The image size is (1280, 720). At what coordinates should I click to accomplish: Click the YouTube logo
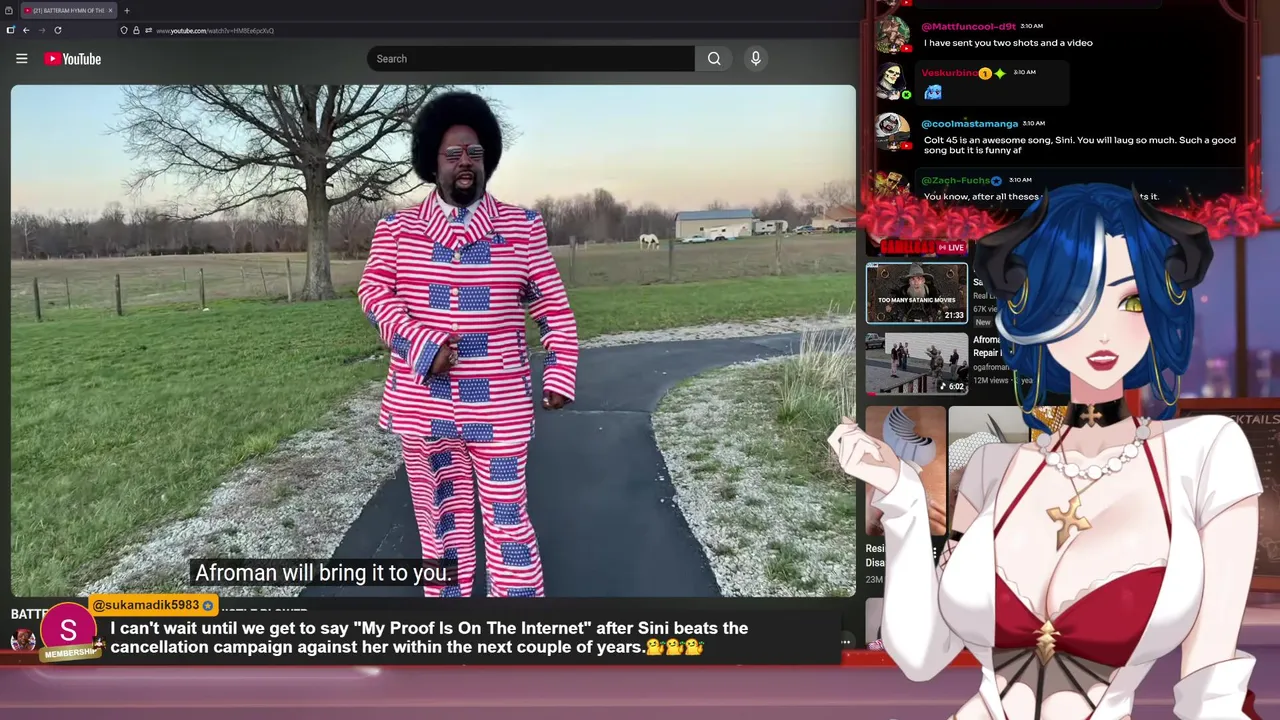coord(72,59)
